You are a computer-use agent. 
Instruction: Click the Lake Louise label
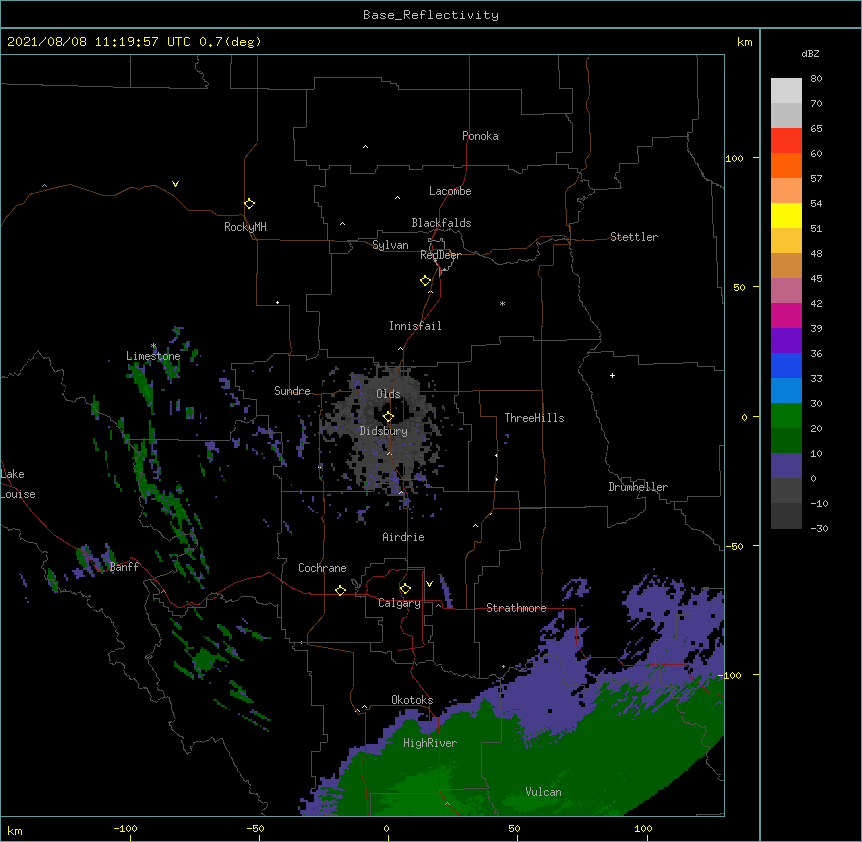[18, 484]
